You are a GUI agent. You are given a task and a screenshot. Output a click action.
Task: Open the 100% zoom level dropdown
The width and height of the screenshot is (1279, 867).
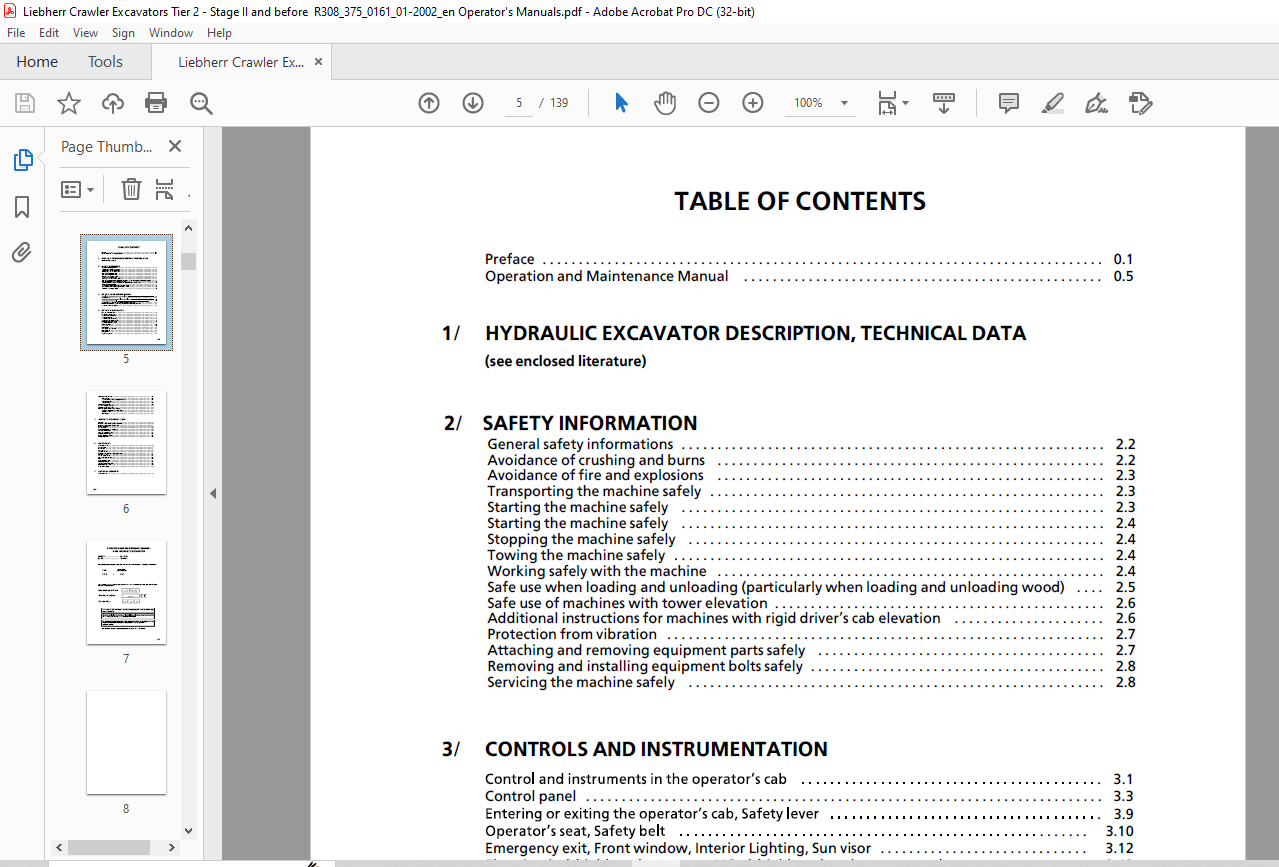(x=844, y=103)
